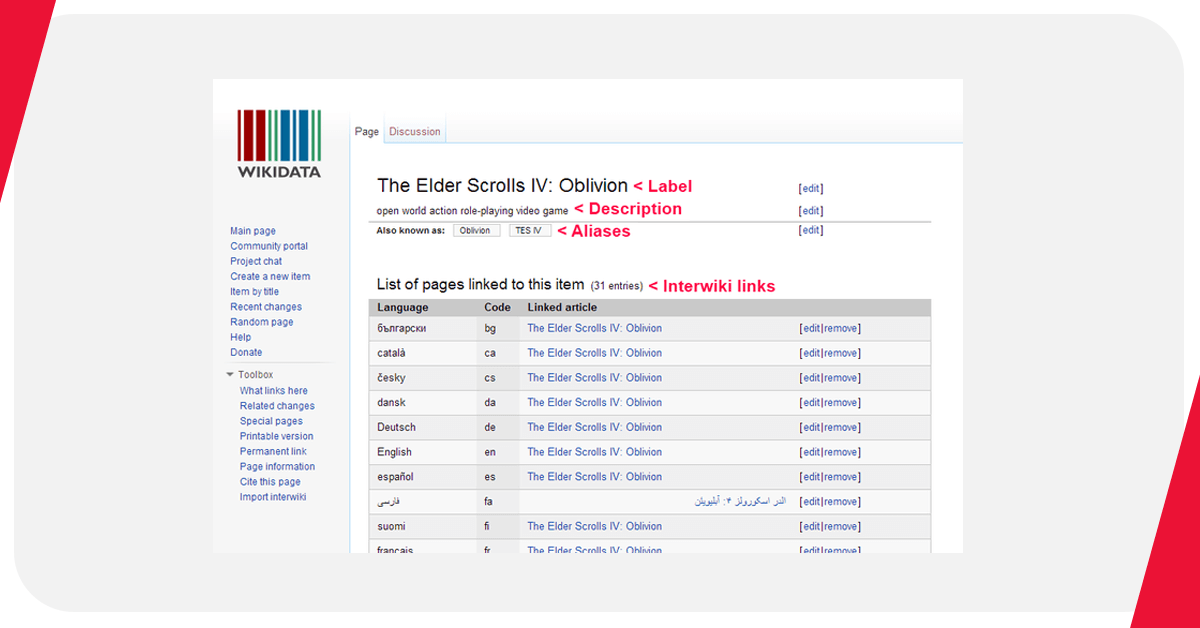Edit the aliases
This screenshot has height=628, width=1200.
click(811, 230)
